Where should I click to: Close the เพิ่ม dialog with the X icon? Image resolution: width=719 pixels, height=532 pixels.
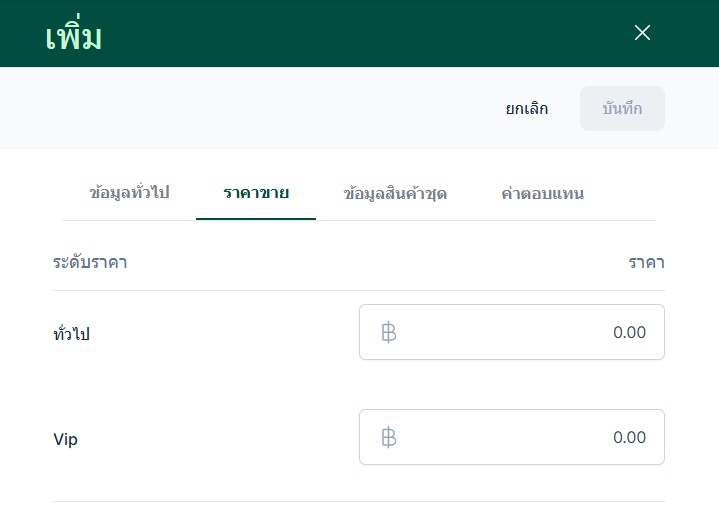642,33
